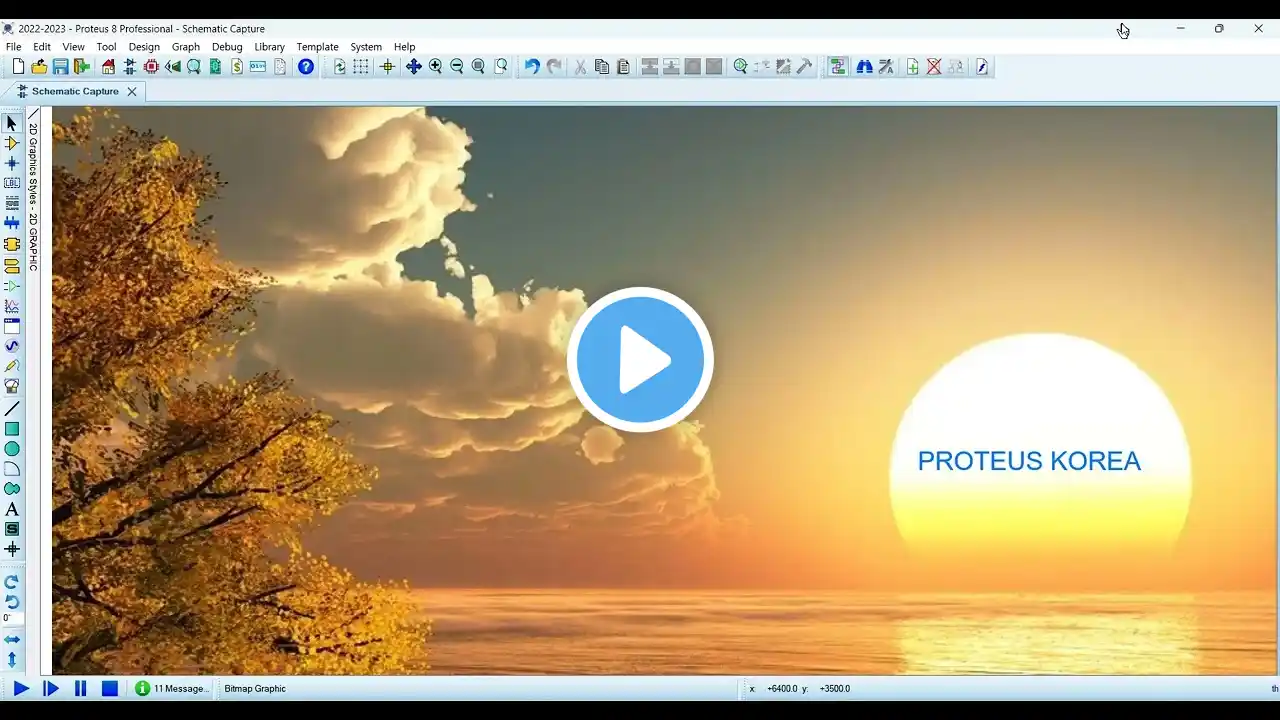
Task: Click the rotation angle field showing 0°
Action: [x=11, y=619]
